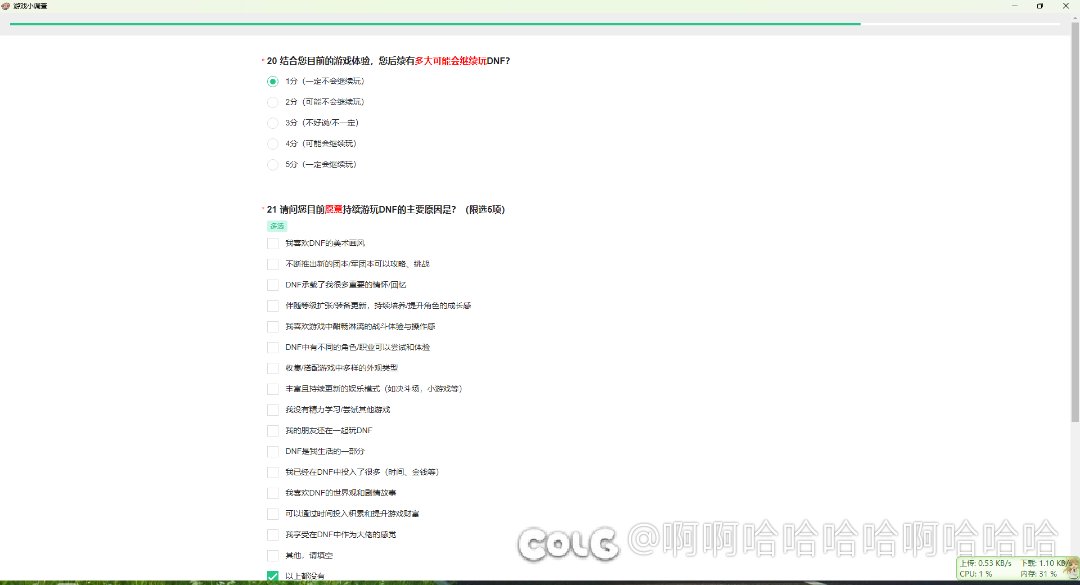Screen dimensions: 1080x585
Task: Click the green 多选 tag
Action: click(277, 226)
